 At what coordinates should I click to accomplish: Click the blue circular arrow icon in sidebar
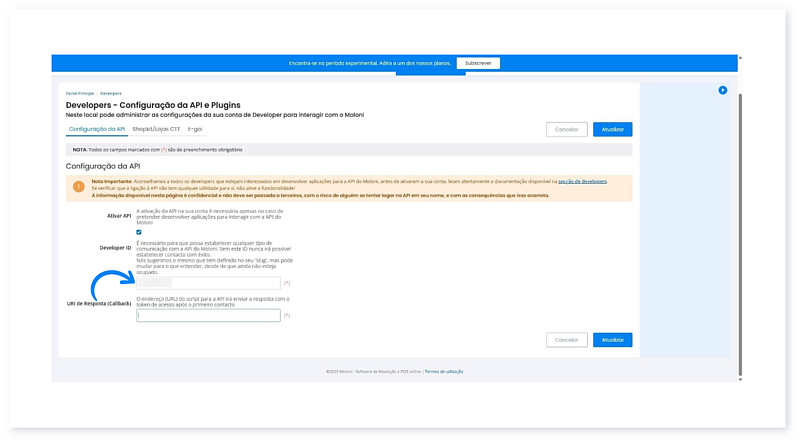(x=722, y=90)
